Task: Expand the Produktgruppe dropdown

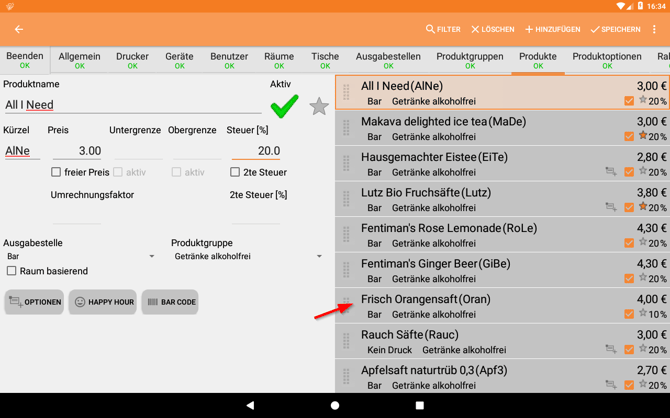Action: tap(248, 257)
